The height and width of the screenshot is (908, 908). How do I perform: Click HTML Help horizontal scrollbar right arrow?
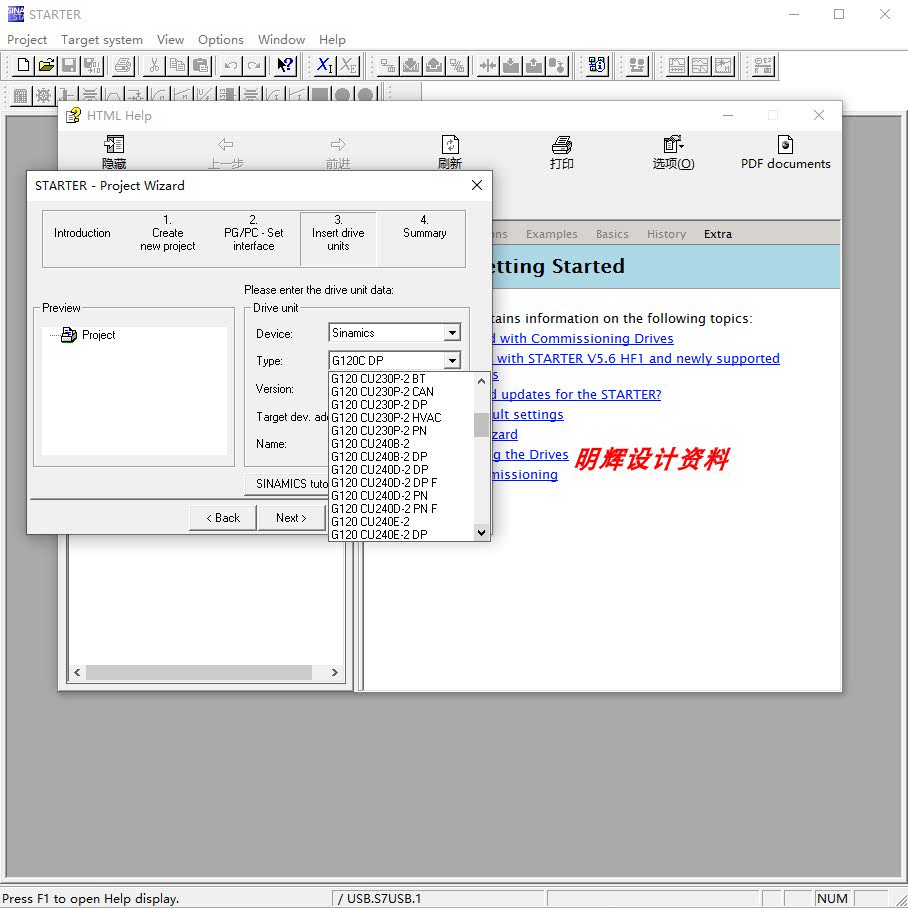(x=334, y=672)
